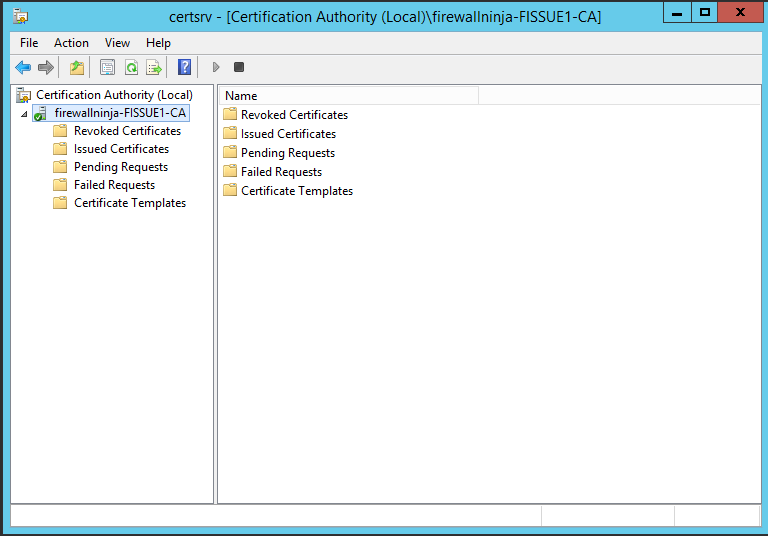Minimize the certsrv window

coord(677,13)
